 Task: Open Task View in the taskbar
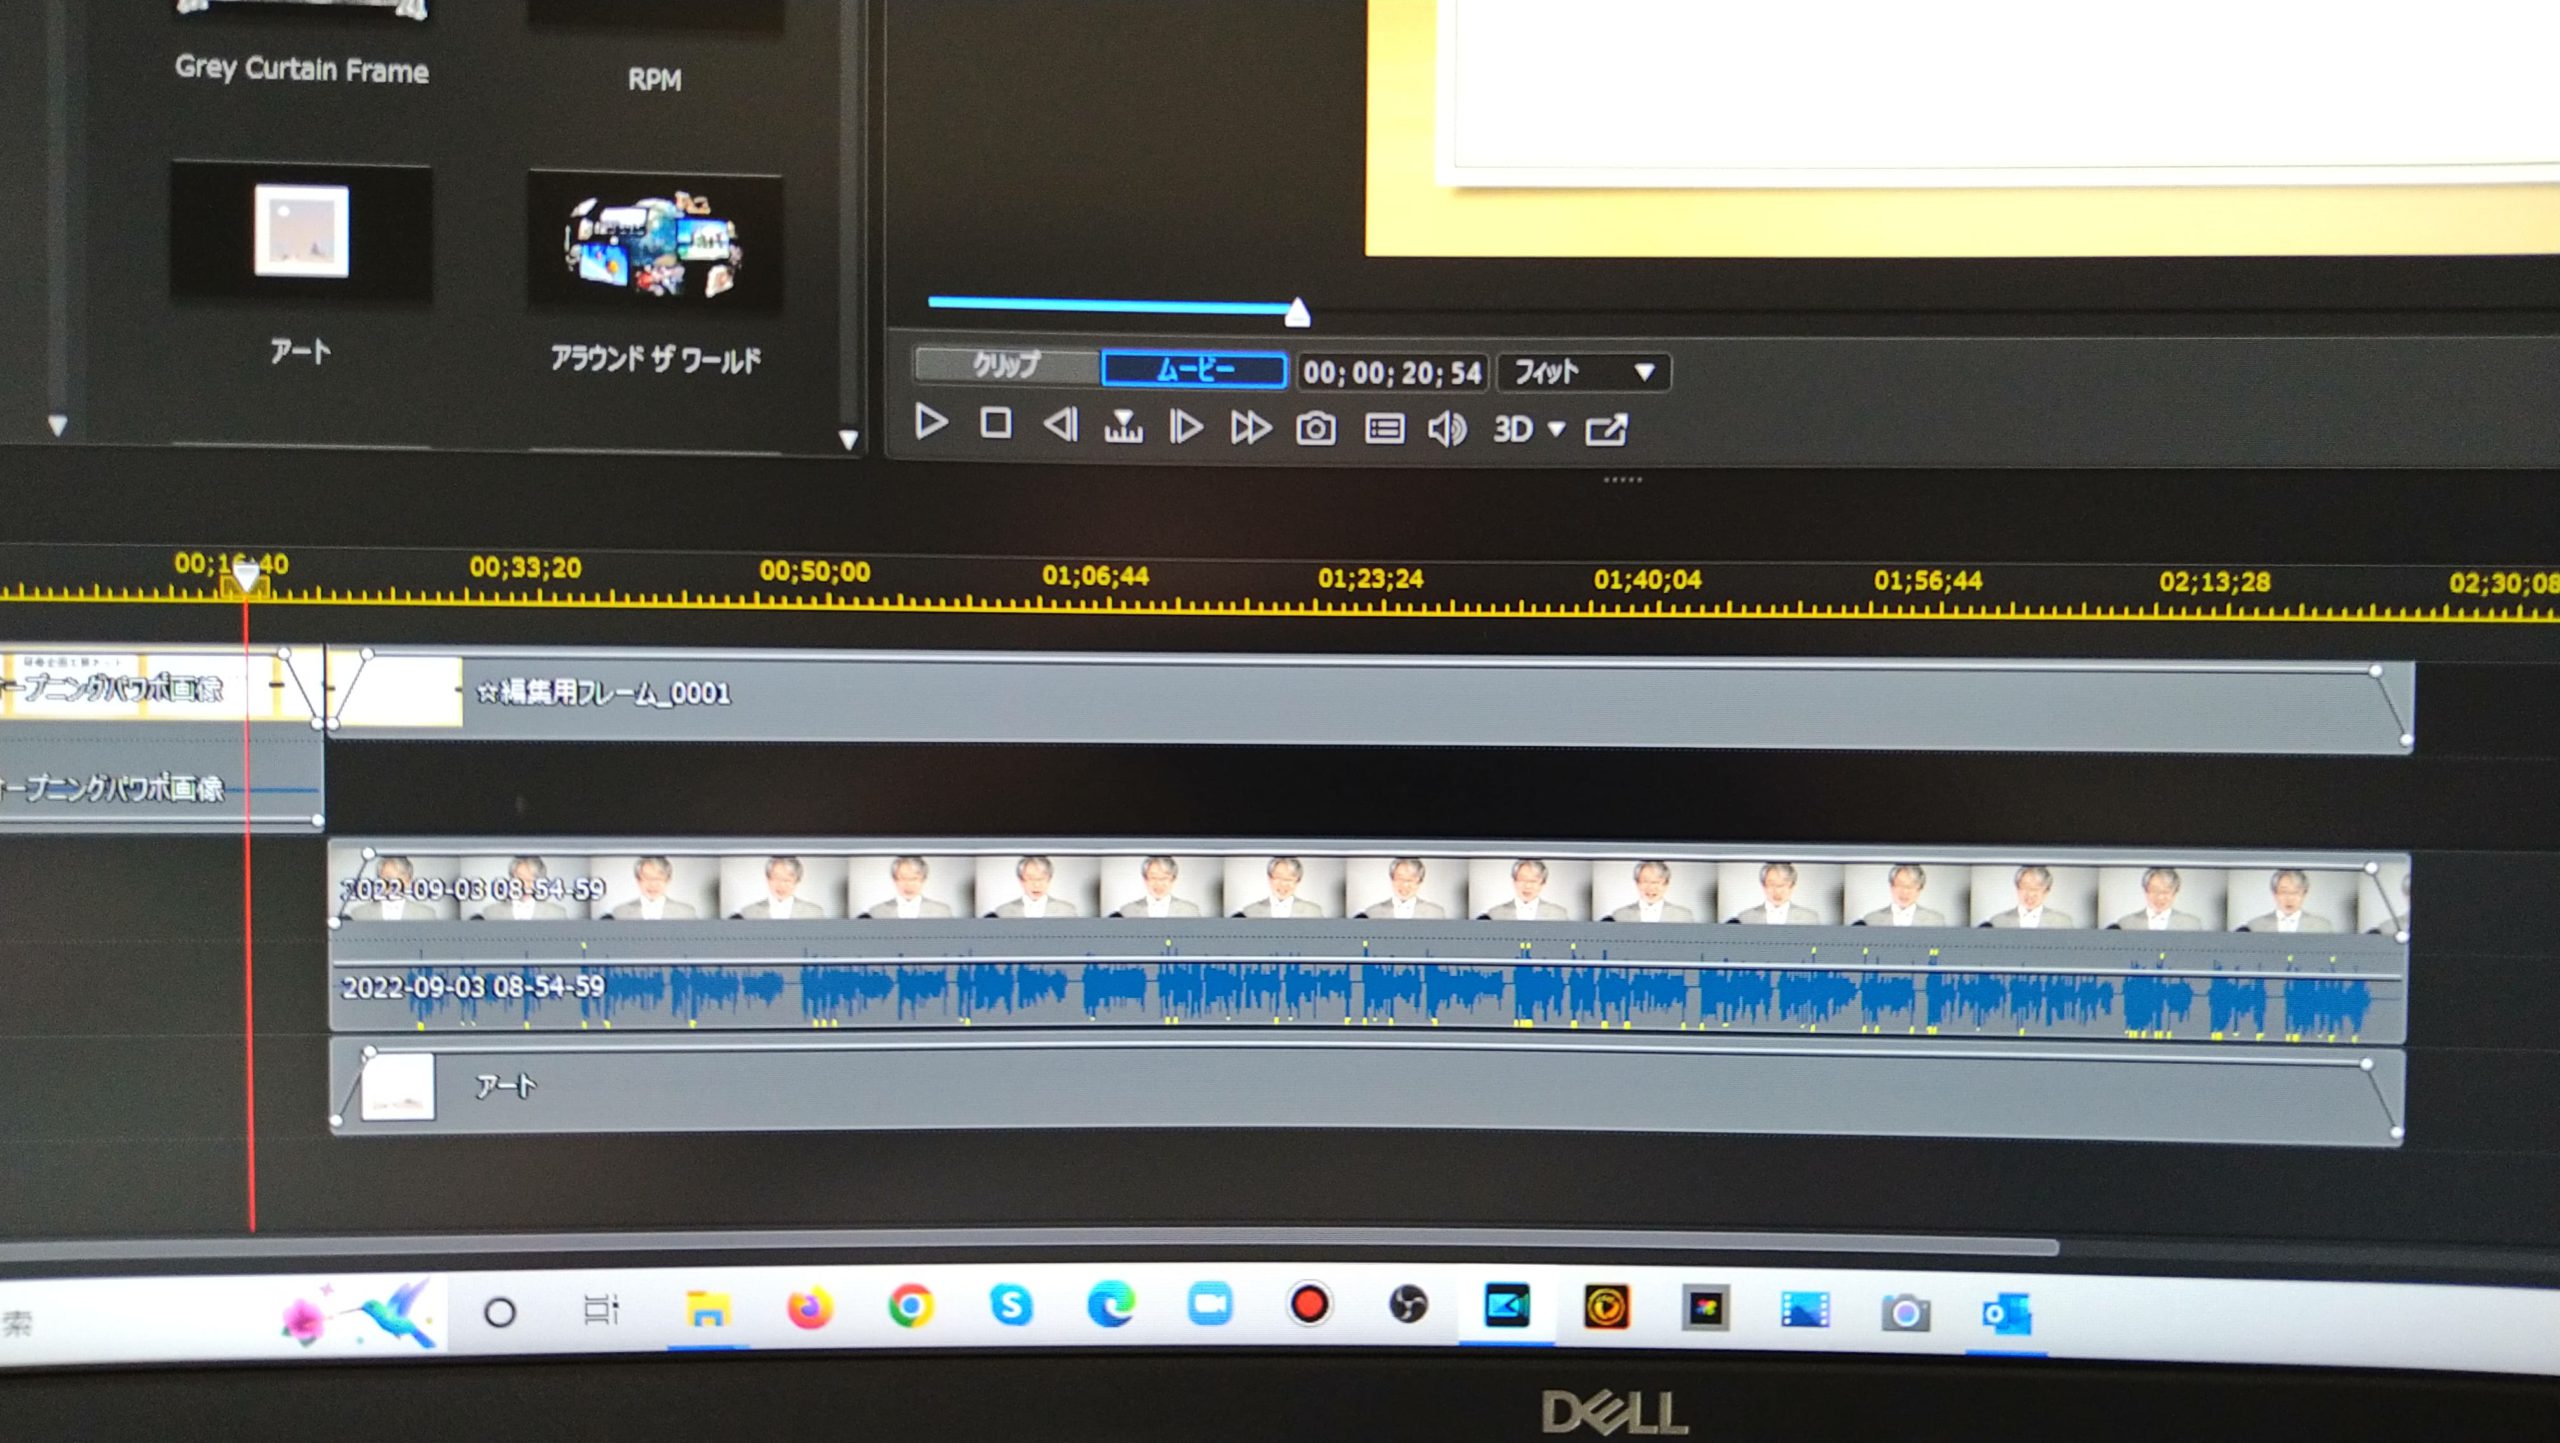(x=601, y=1309)
